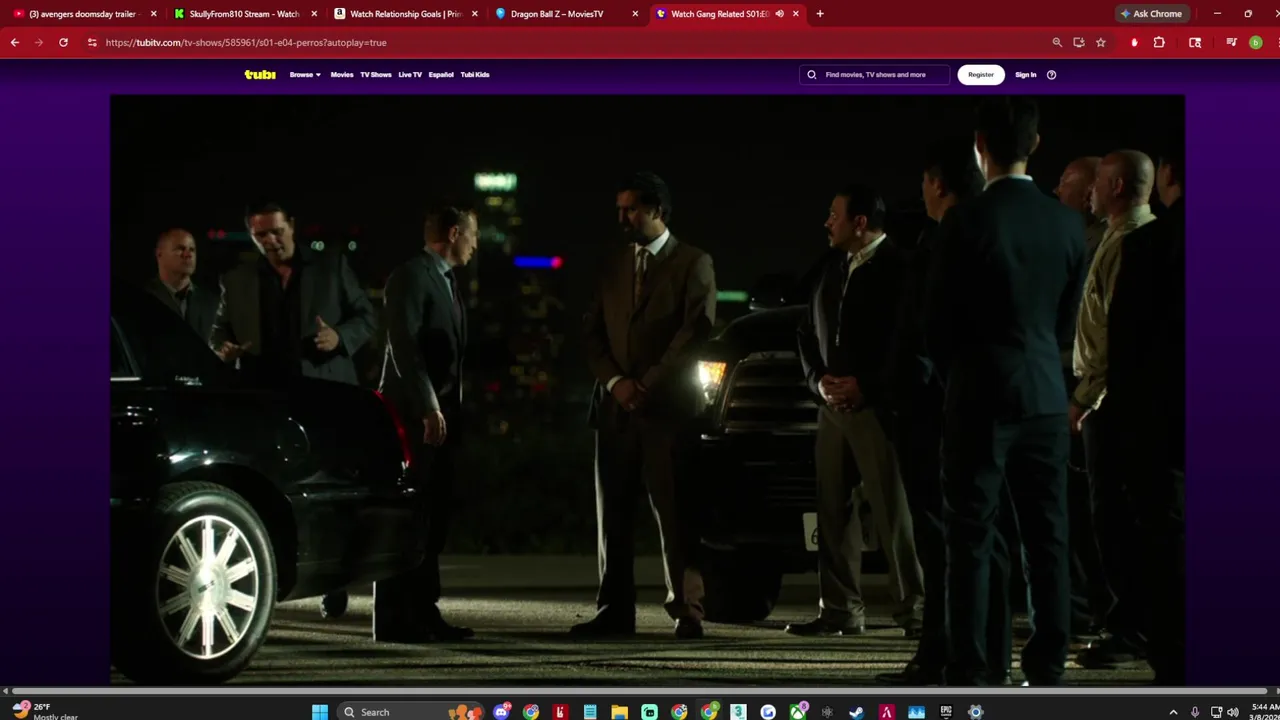
Task: Click the Tubi logo
Action: [260, 75]
